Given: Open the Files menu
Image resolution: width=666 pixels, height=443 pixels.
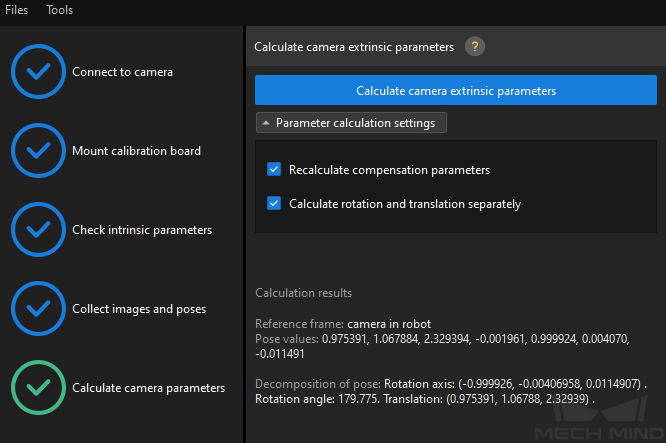Looking at the screenshot, I should [x=17, y=10].
